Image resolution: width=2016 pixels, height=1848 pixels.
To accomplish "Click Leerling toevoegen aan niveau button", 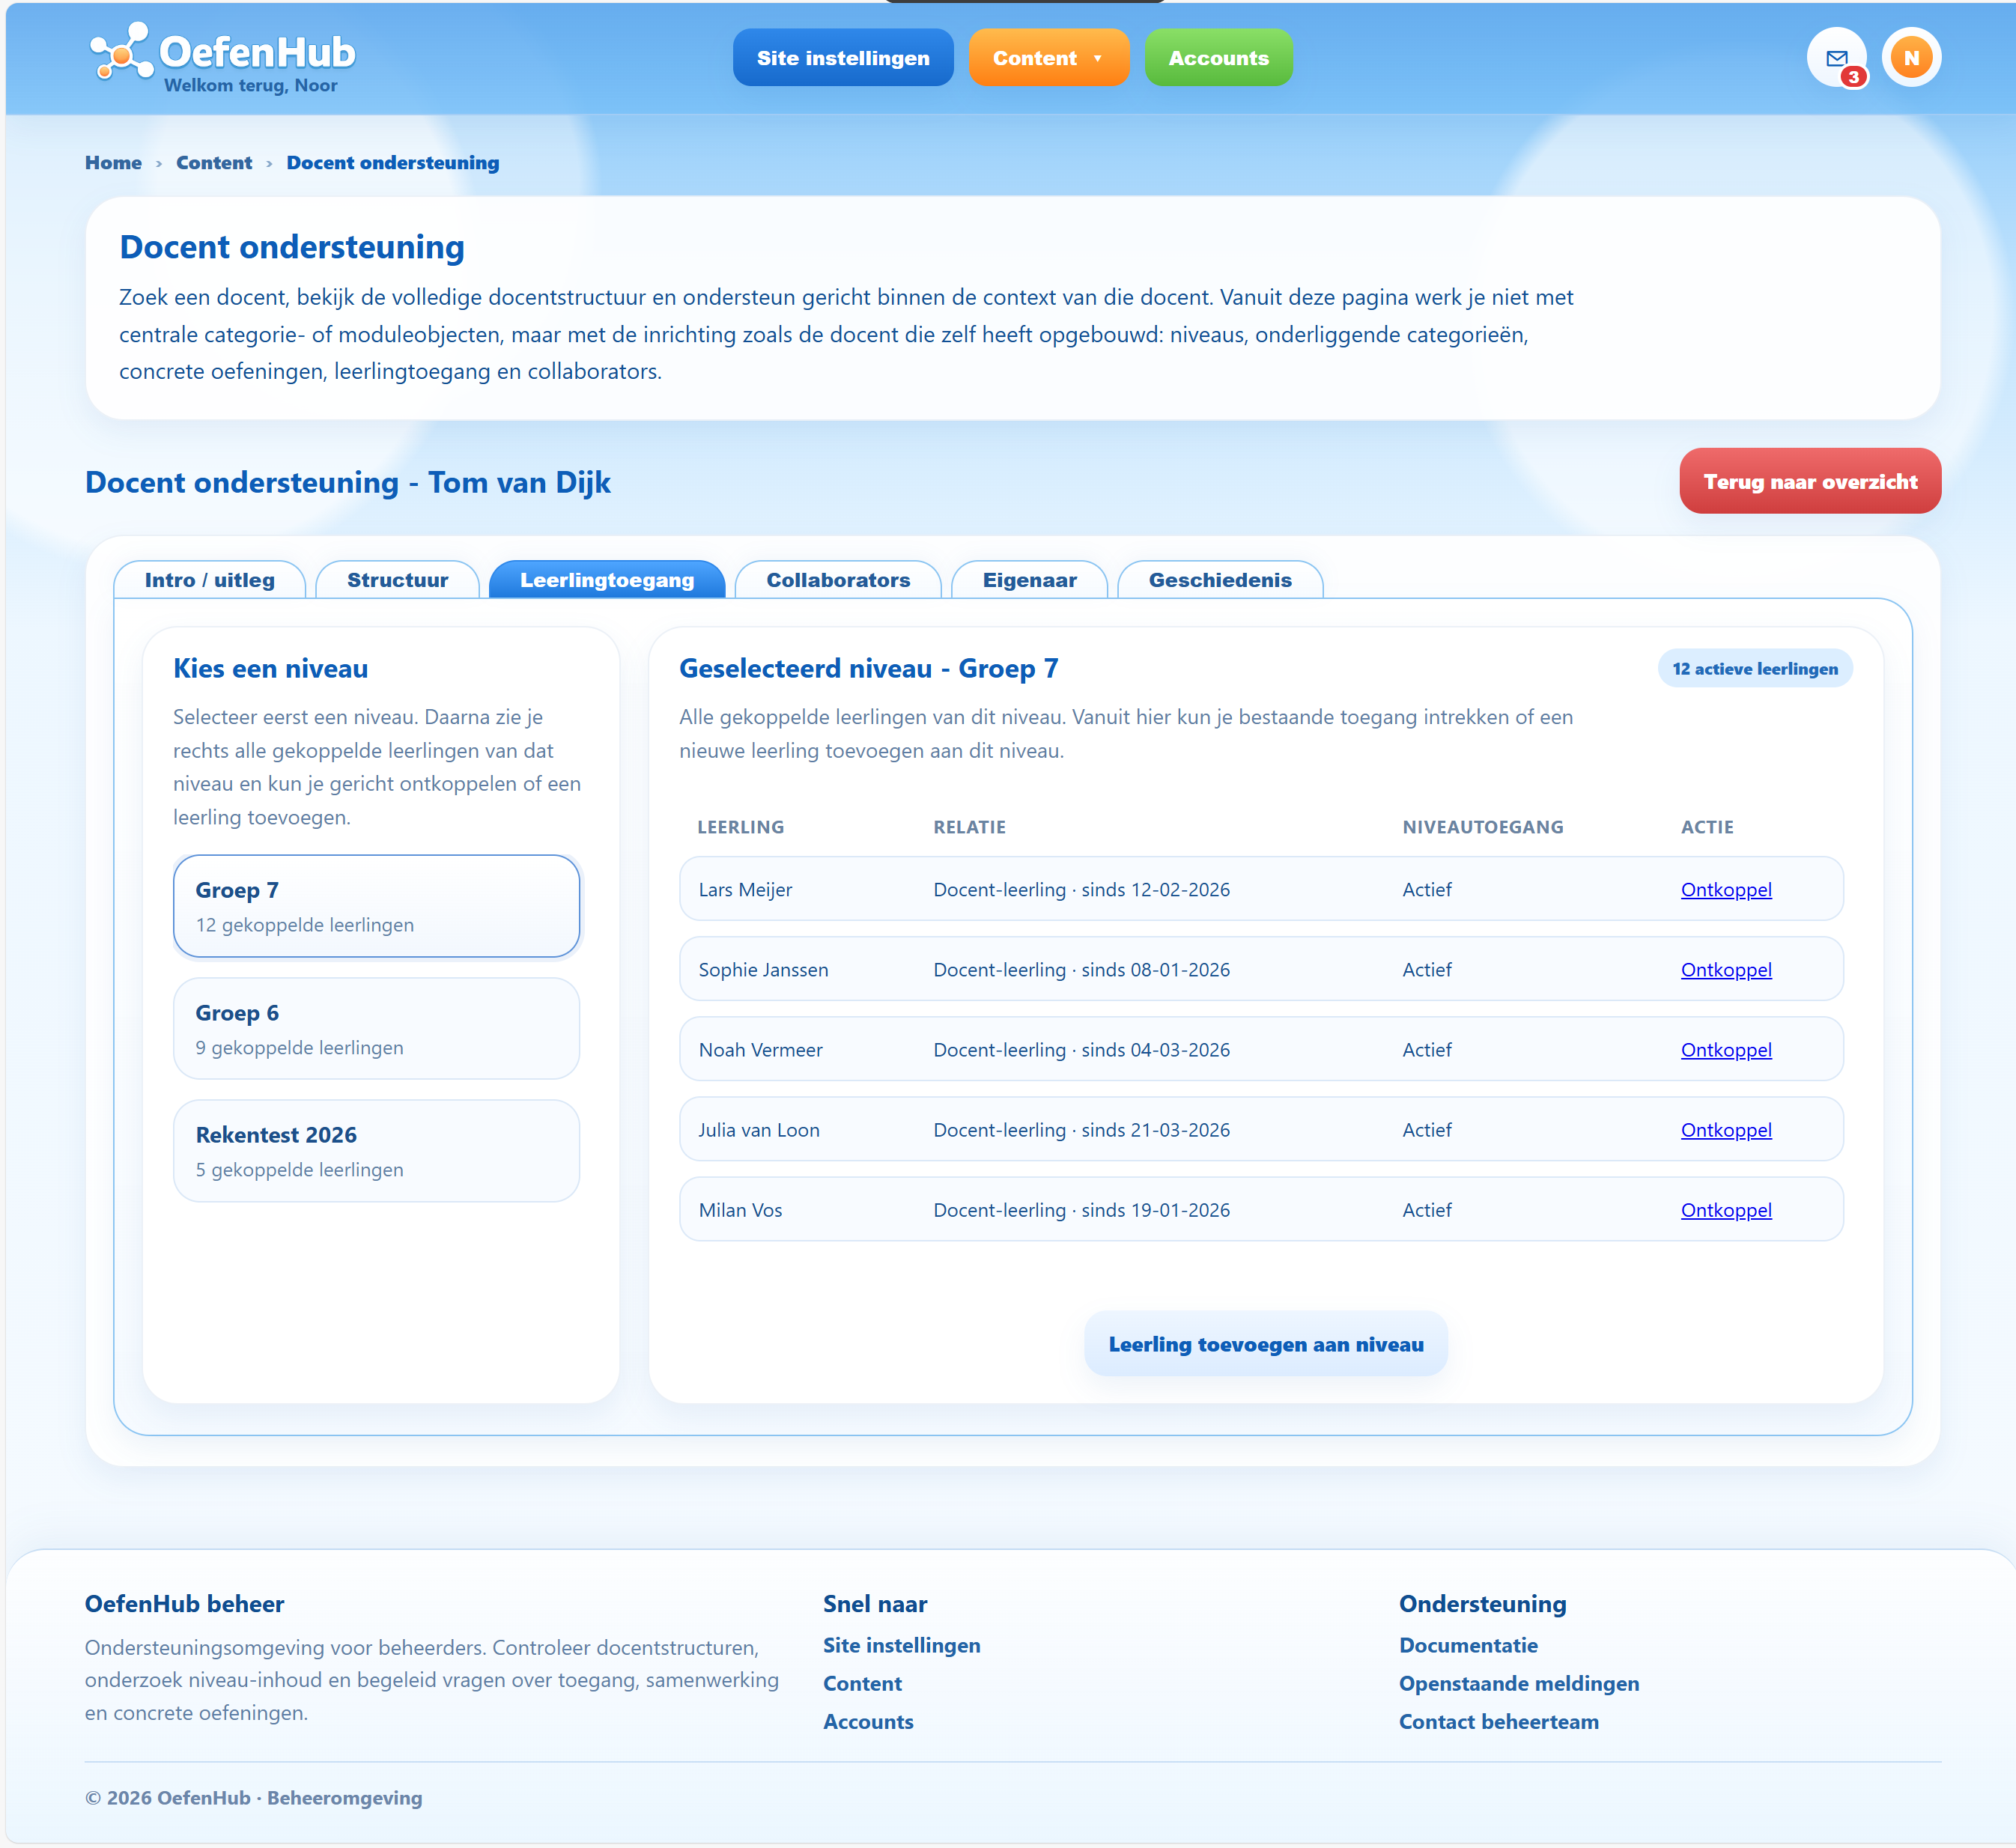I will 1266,1344.
